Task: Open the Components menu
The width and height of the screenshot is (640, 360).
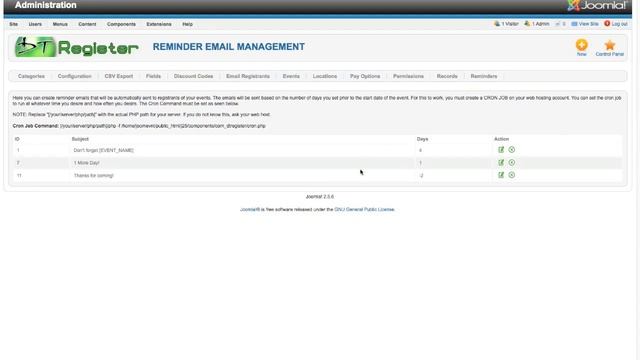Action: [x=121, y=24]
